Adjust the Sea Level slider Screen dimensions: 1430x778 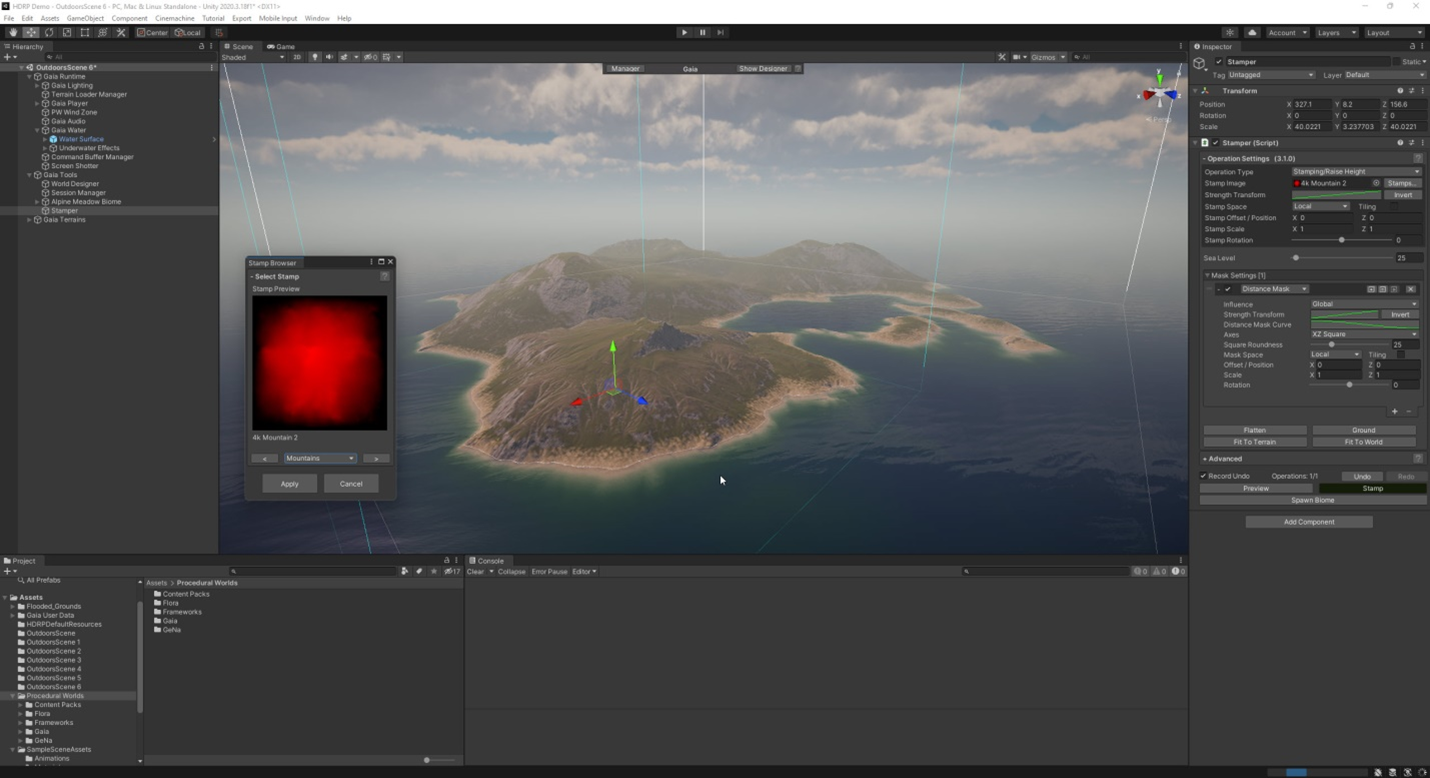click(1296, 258)
